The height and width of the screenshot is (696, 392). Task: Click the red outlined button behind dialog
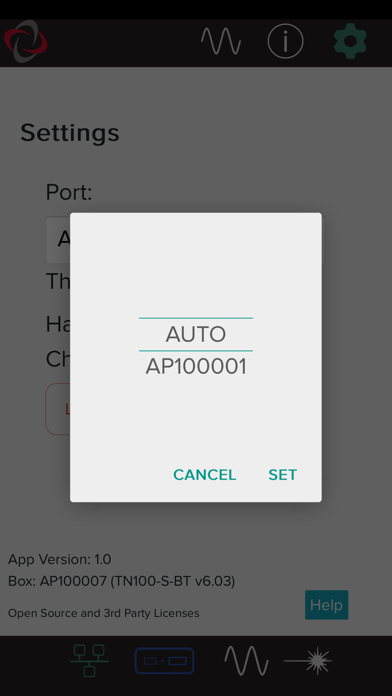tap(58, 409)
